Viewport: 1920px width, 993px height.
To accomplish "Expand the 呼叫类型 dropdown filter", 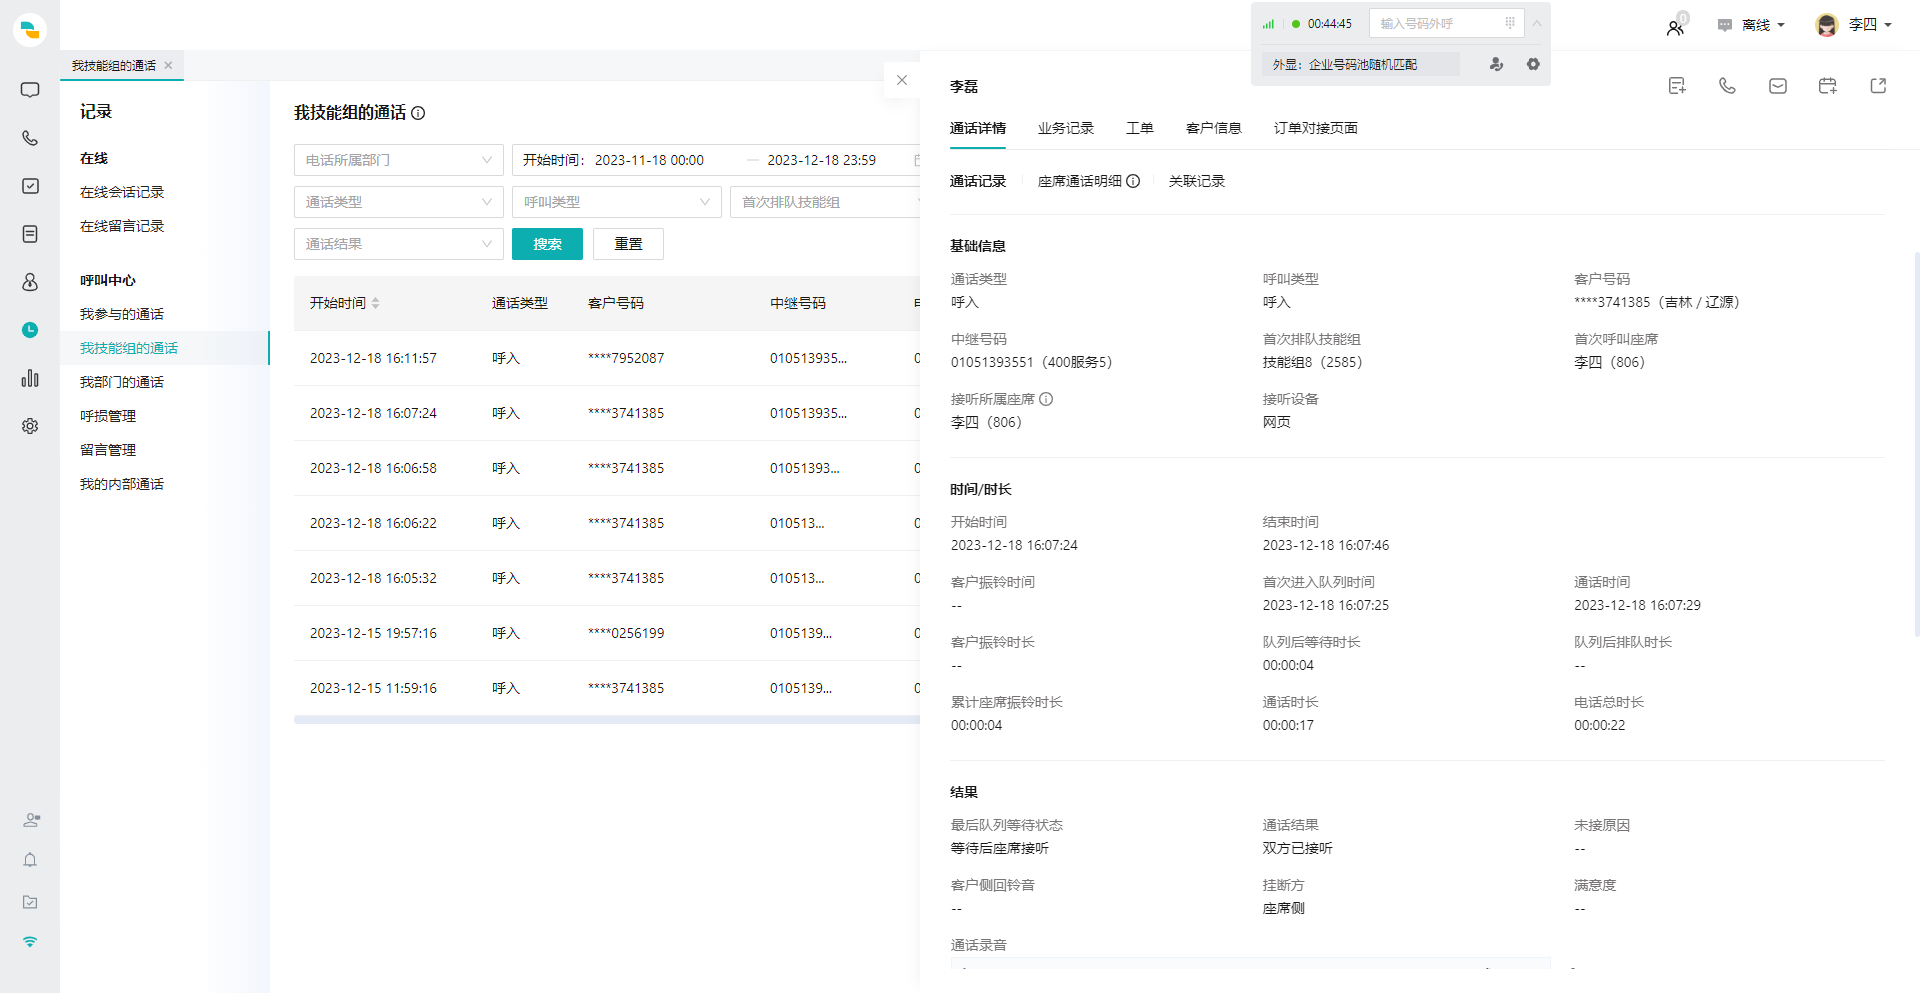I will click(x=617, y=202).
